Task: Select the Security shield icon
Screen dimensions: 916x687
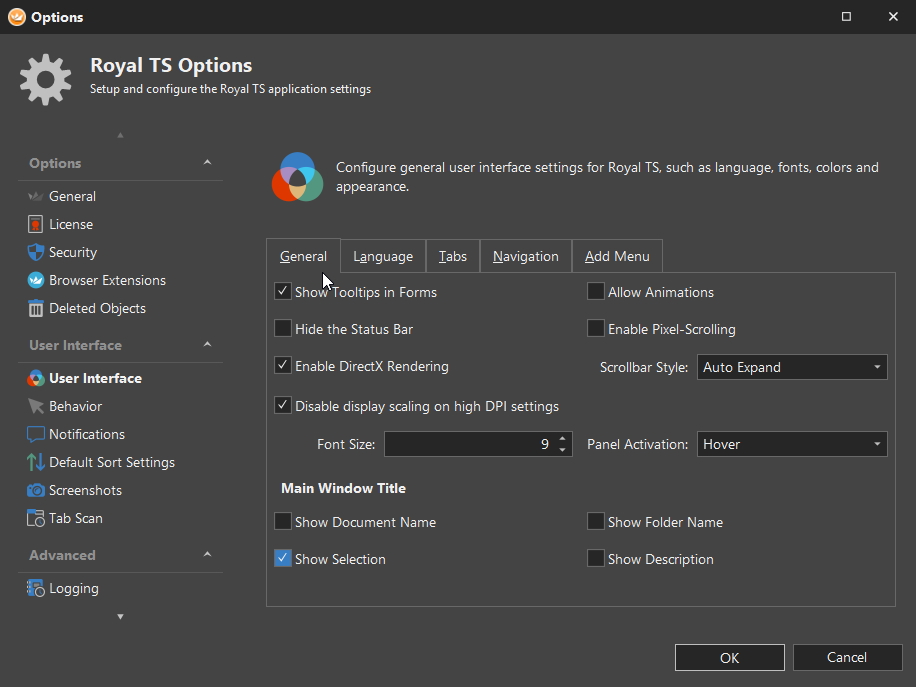Action: 36,253
